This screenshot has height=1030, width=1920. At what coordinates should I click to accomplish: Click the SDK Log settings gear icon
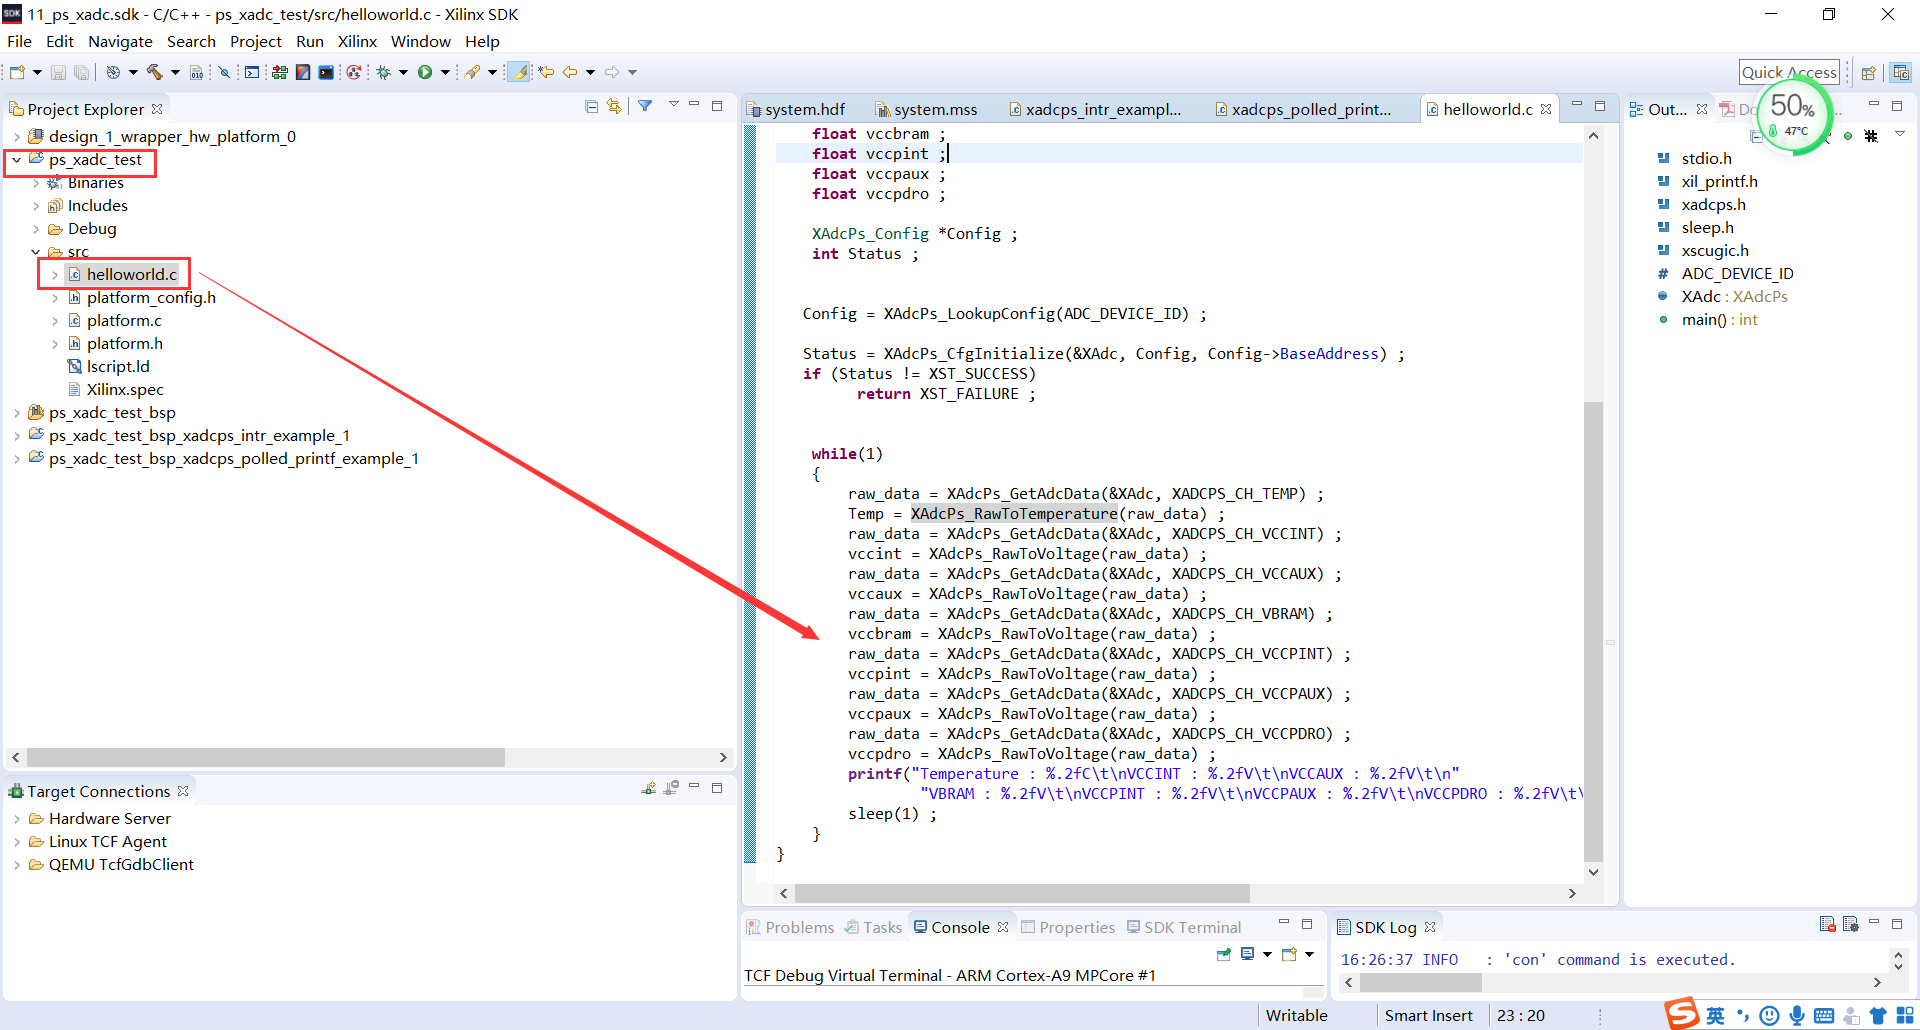(1850, 924)
